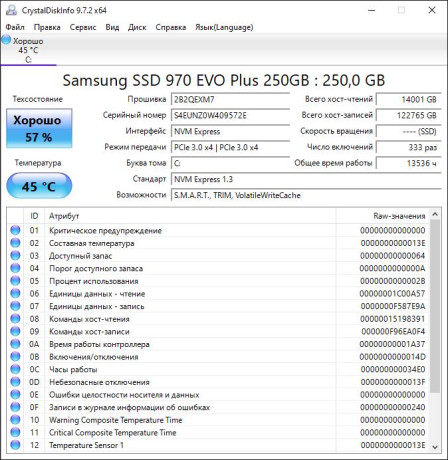Click status icon for 07 Единицы данных - запись
The image size is (448, 460).
[15, 306]
